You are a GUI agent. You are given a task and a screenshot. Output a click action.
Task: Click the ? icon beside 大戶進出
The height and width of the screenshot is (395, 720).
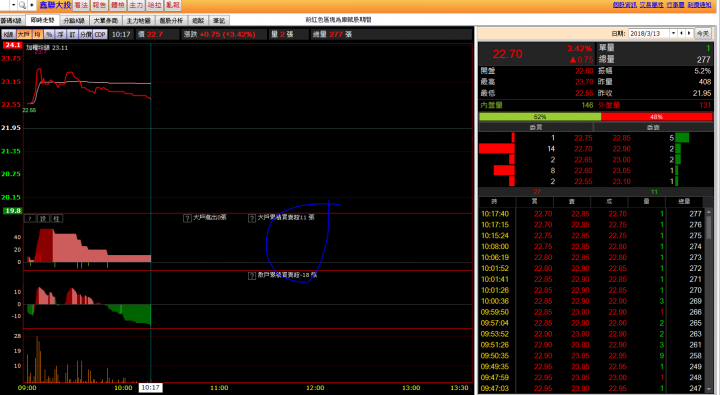[x=187, y=218]
